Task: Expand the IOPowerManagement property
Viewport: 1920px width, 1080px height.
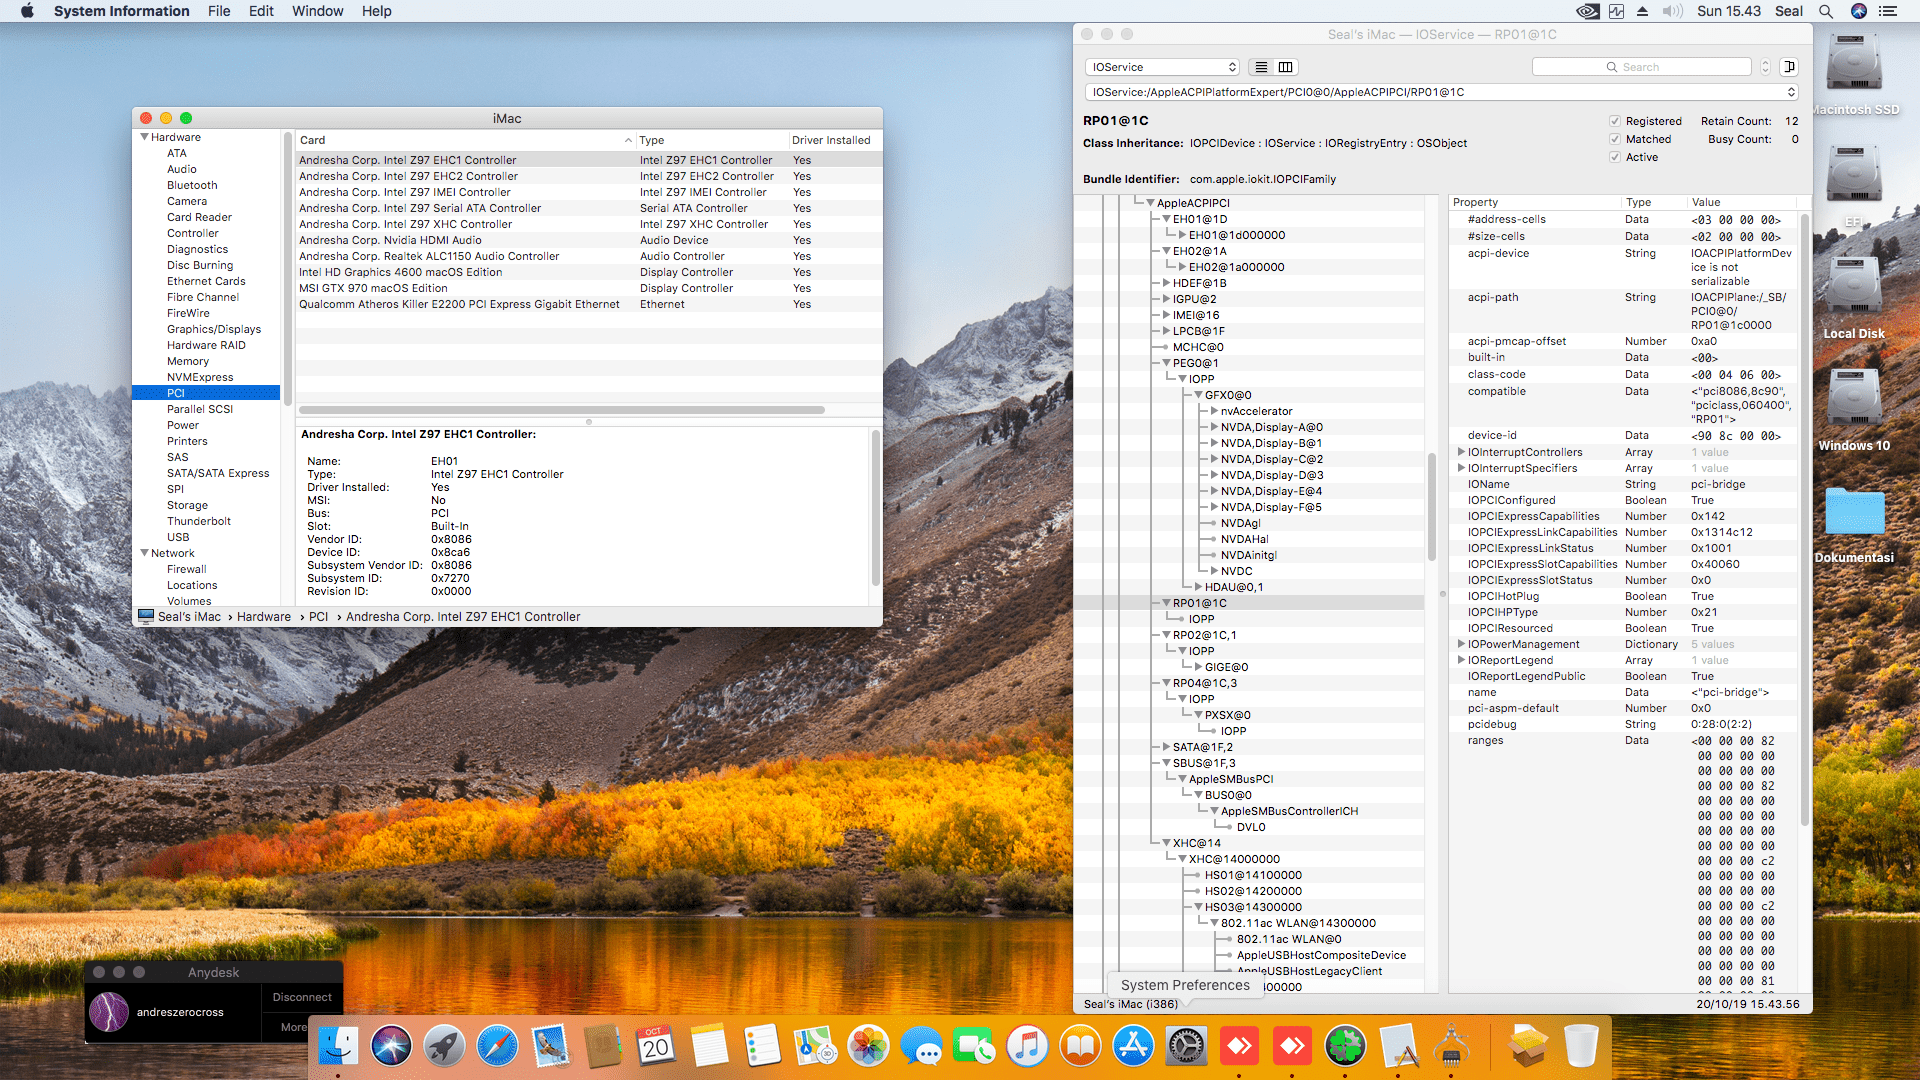Action: [1461, 644]
